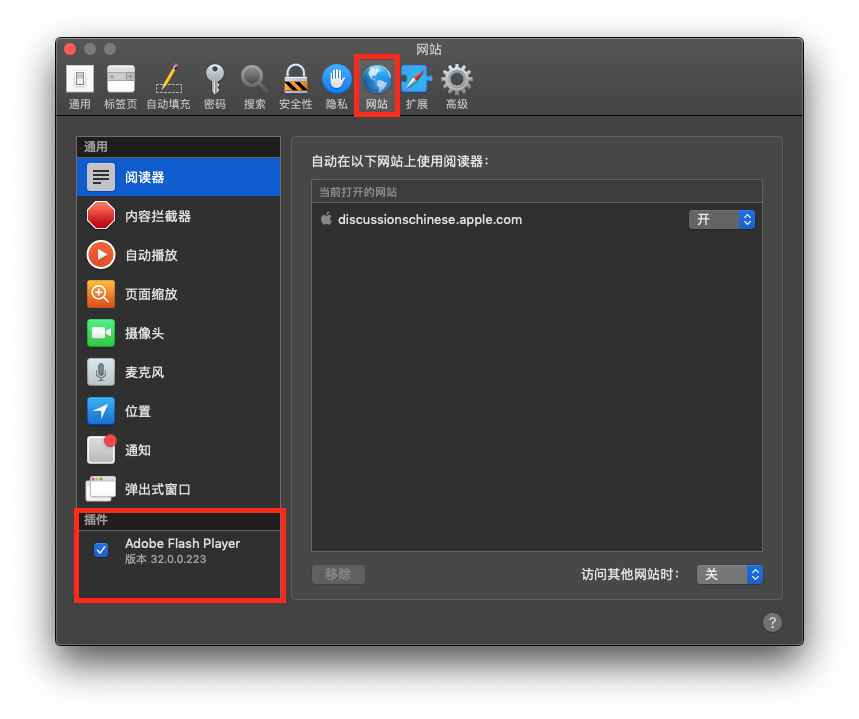Open the 密码 Passwords key icon
This screenshot has height=719, width=859.
point(214,86)
